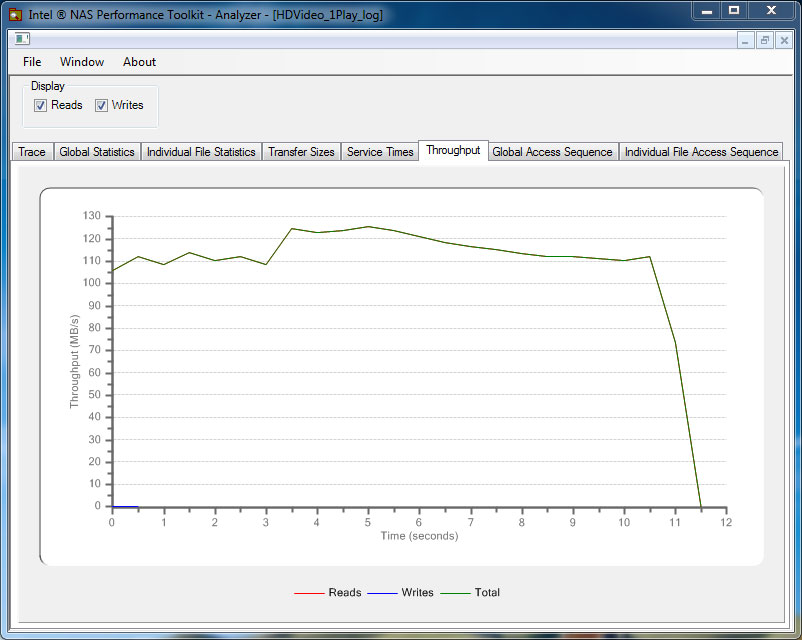Toggle the Writes checkbox
This screenshot has height=640, width=802.
(101, 105)
